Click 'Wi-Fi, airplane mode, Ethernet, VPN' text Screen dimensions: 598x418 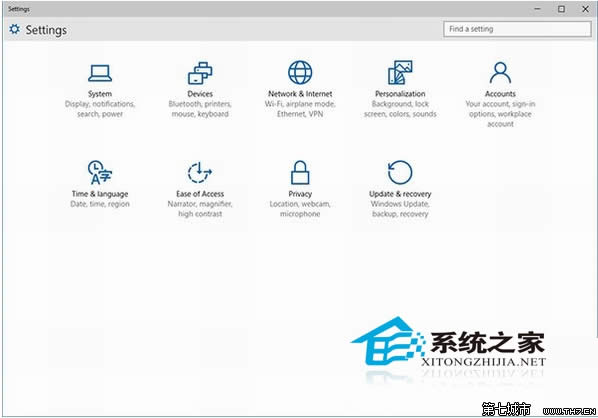[300, 109]
